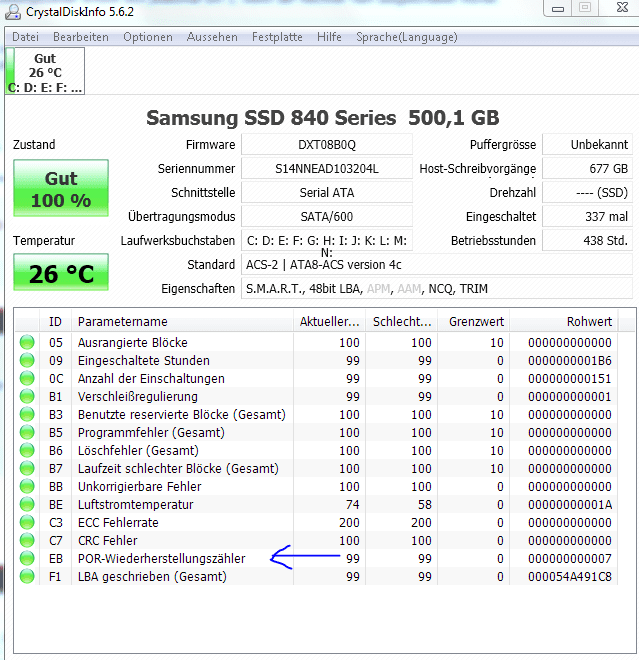
Task: Select the Luftstromtemperatur row text
Action: click(x=136, y=504)
